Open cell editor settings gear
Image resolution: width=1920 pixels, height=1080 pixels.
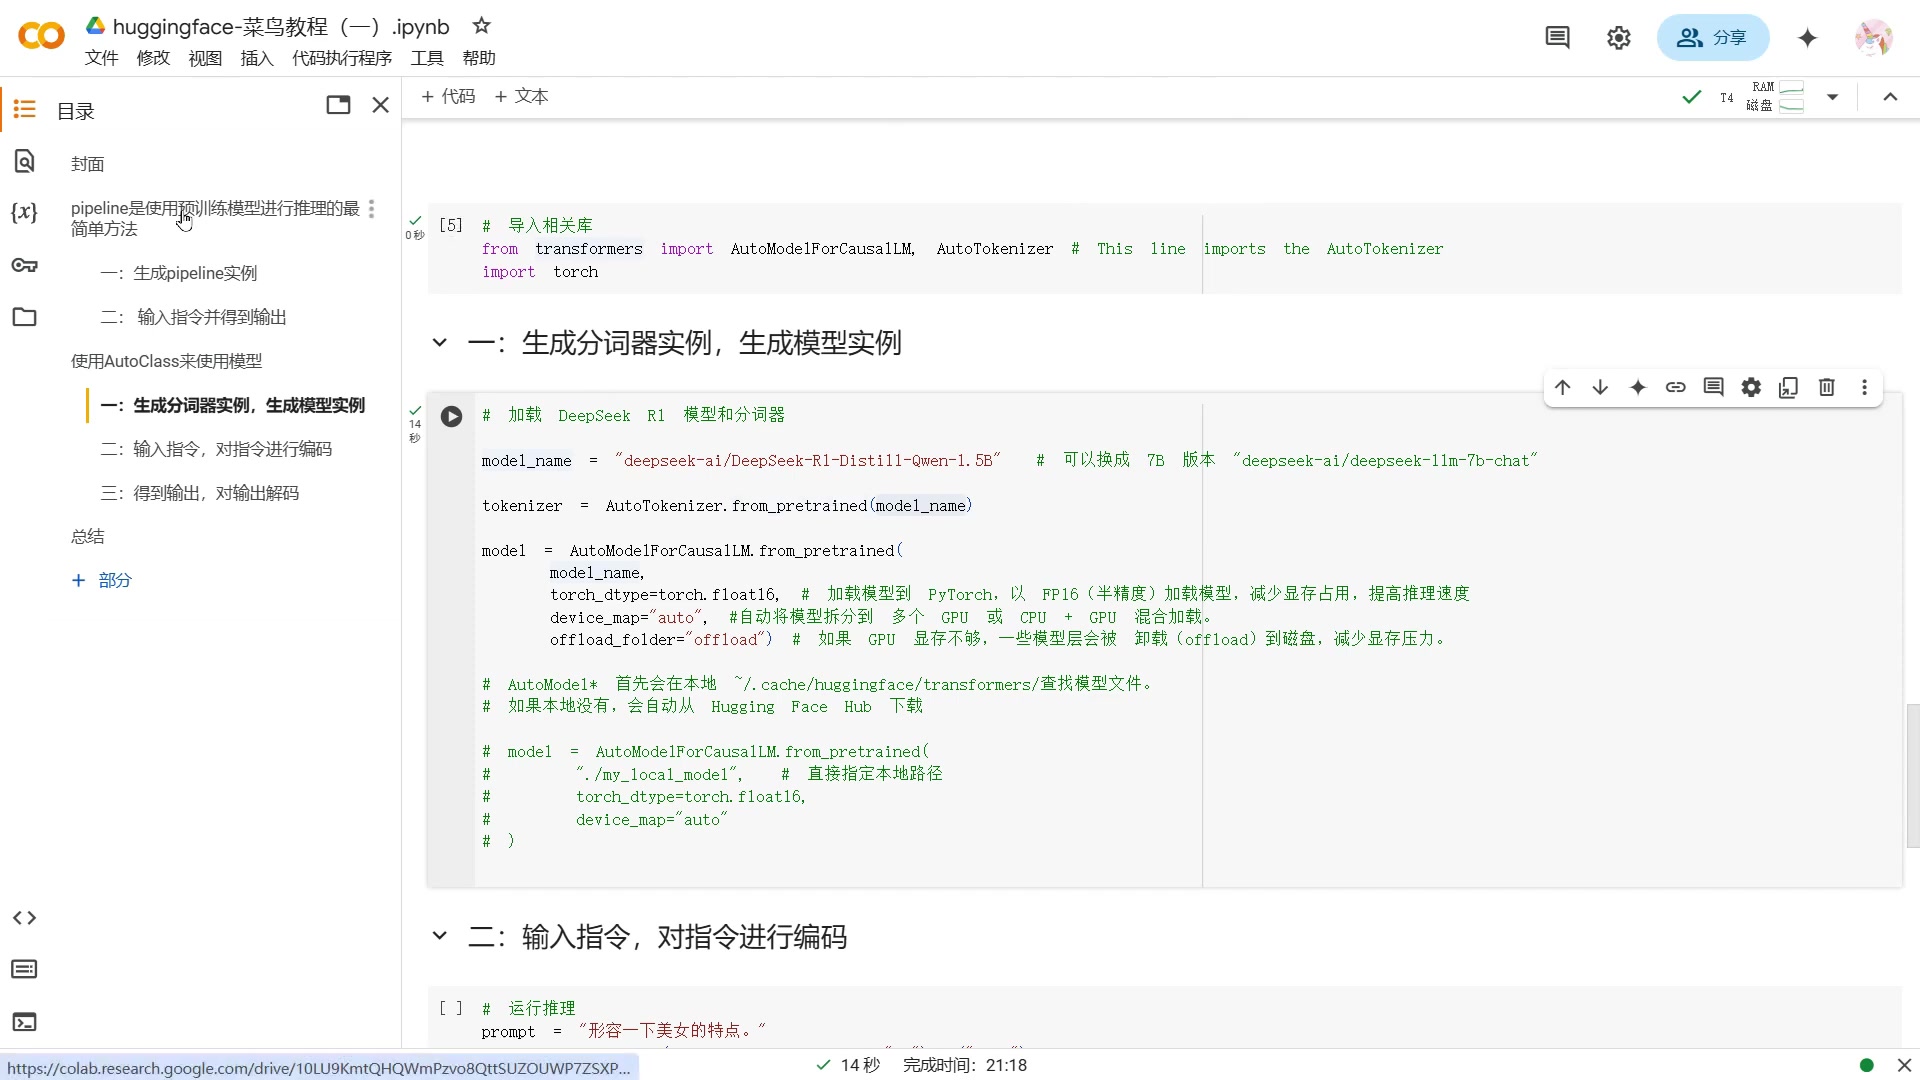1751,387
